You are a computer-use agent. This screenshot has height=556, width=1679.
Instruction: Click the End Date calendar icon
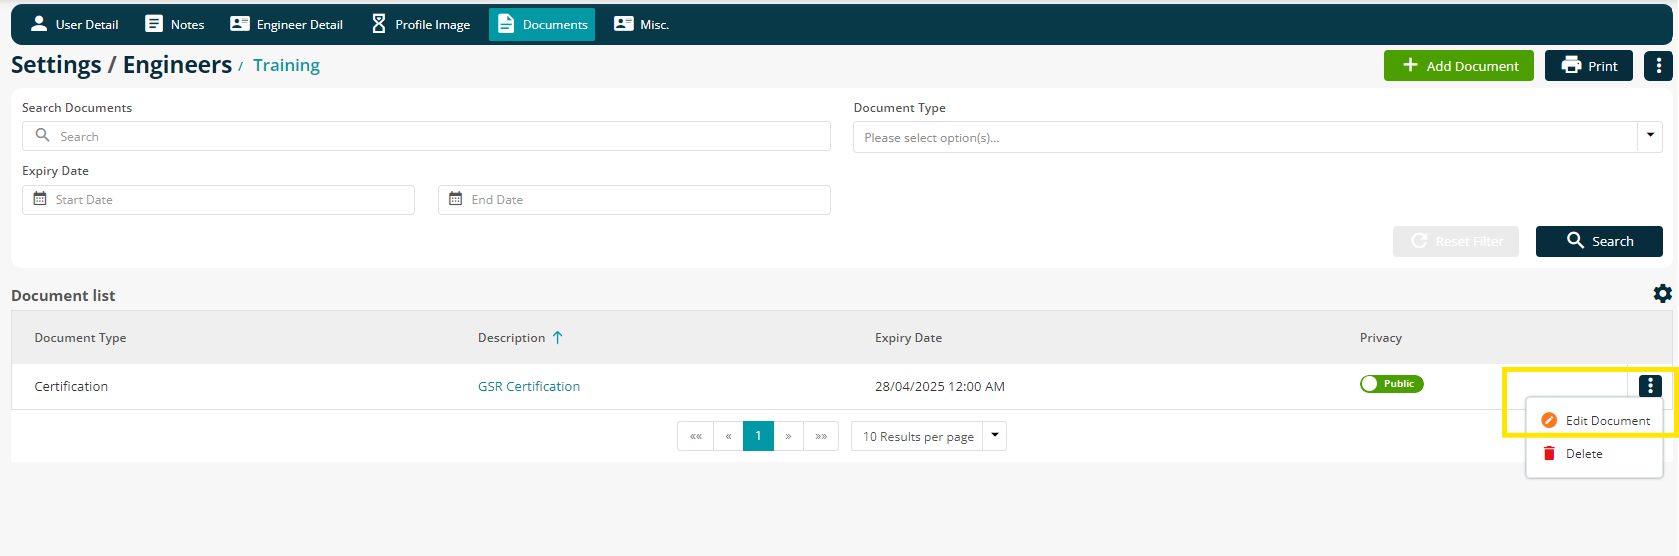click(x=456, y=199)
